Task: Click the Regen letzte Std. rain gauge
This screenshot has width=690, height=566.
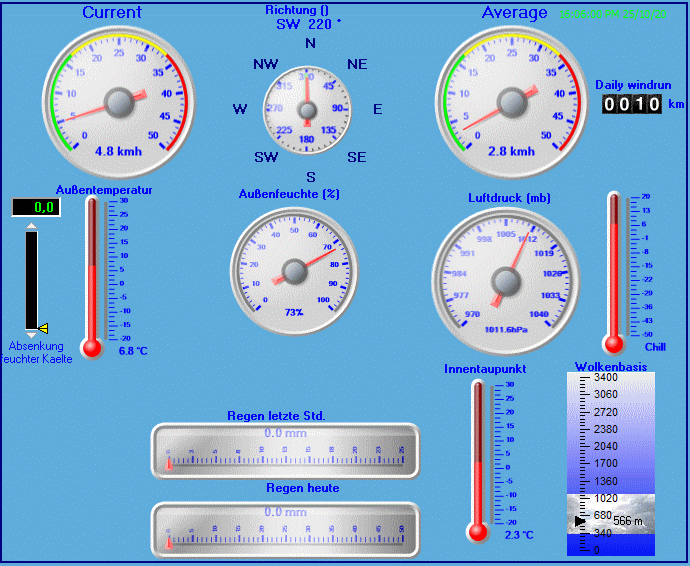Action: click(x=284, y=450)
